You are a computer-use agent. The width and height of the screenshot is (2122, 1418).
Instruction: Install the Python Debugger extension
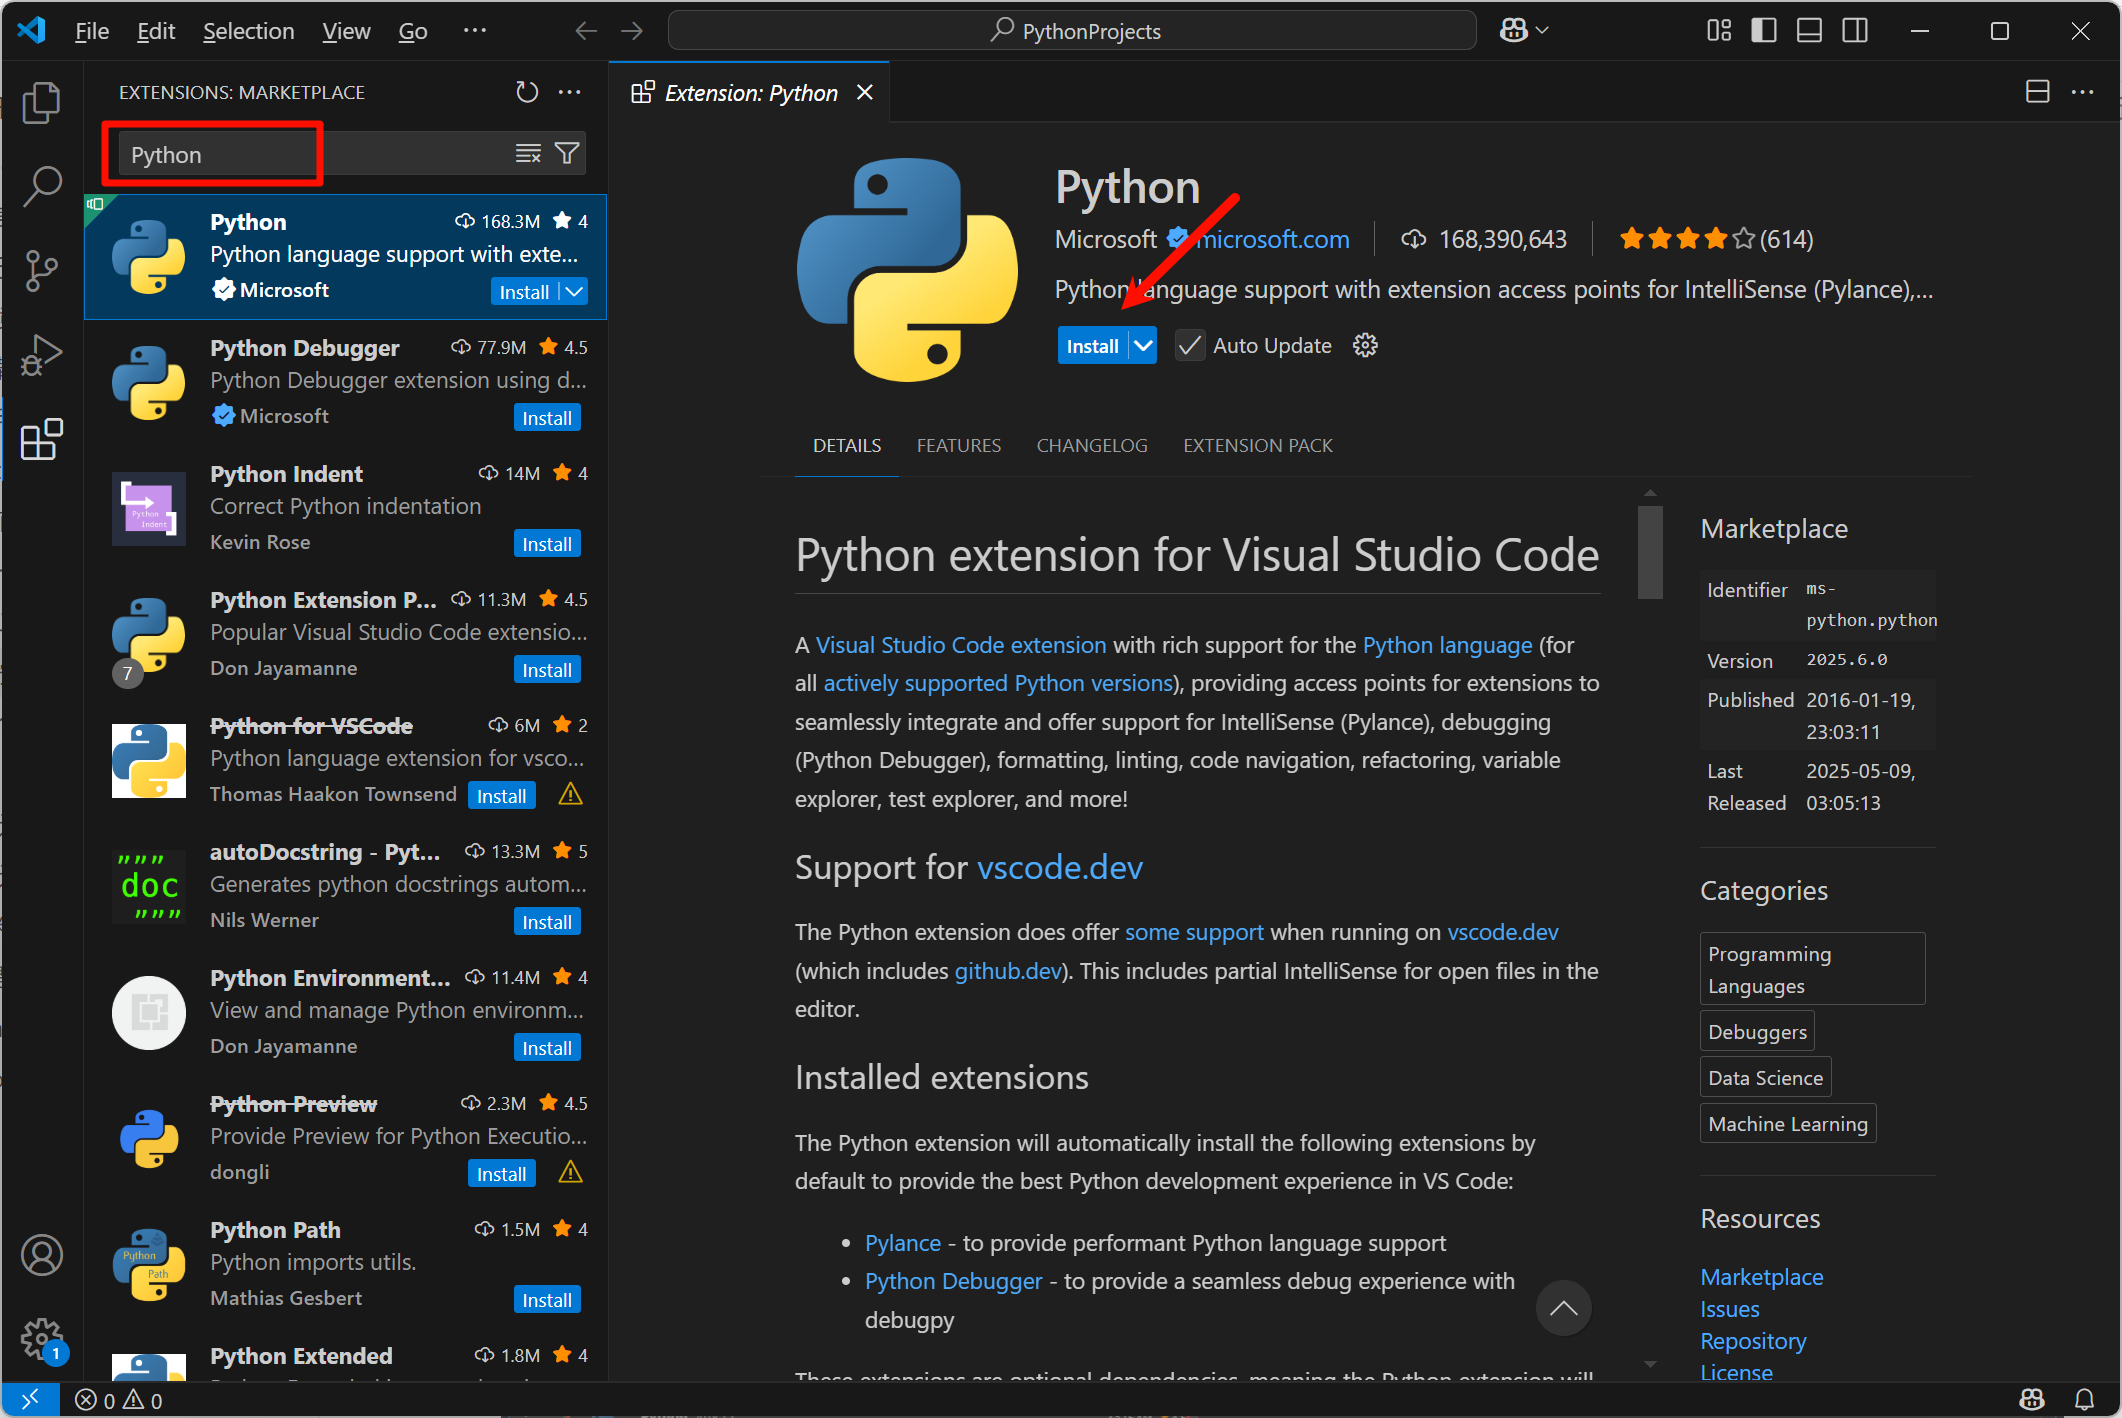click(546, 417)
